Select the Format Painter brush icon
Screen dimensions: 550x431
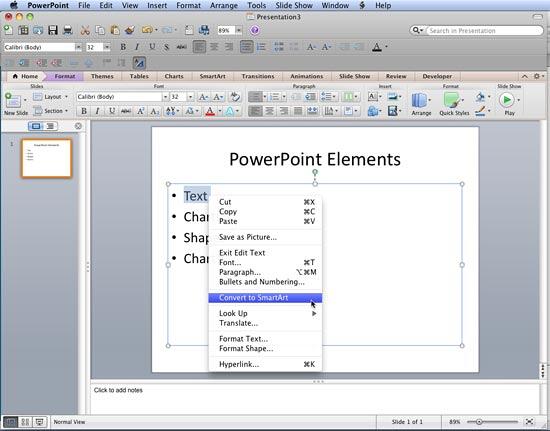130,30
